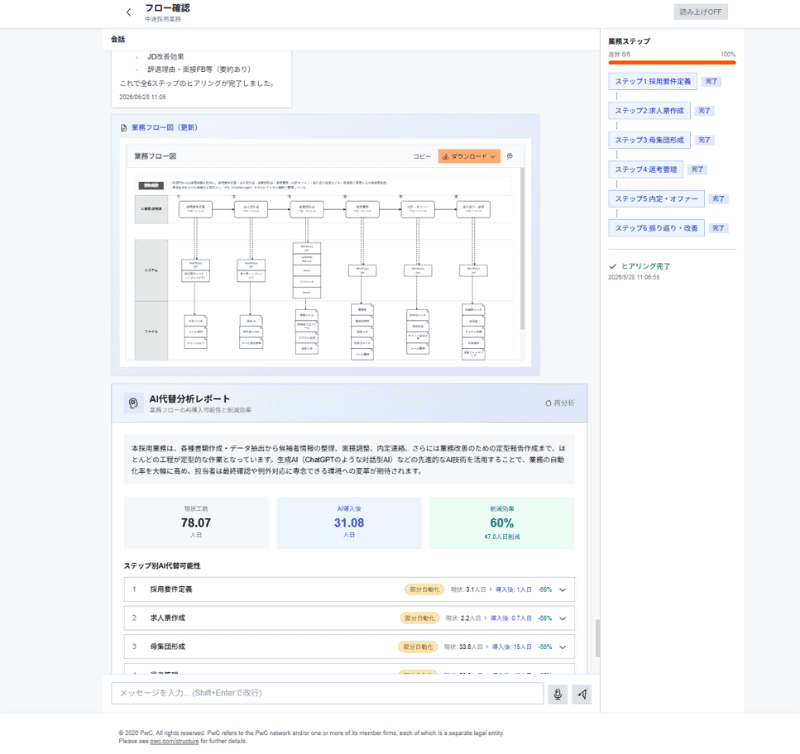Click the AI導入後 31.08 value card
This screenshot has width=800, height=754.
click(349, 523)
